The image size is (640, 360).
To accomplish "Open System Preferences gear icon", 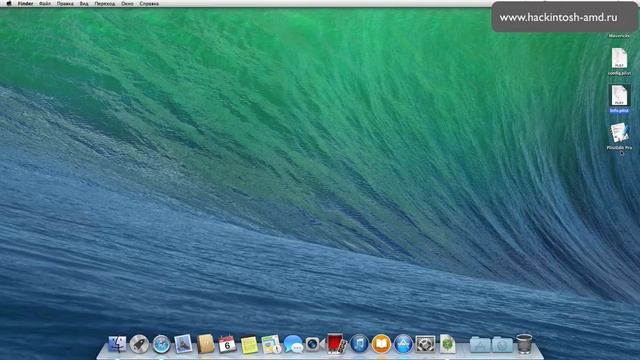I will (x=425, y=344).
